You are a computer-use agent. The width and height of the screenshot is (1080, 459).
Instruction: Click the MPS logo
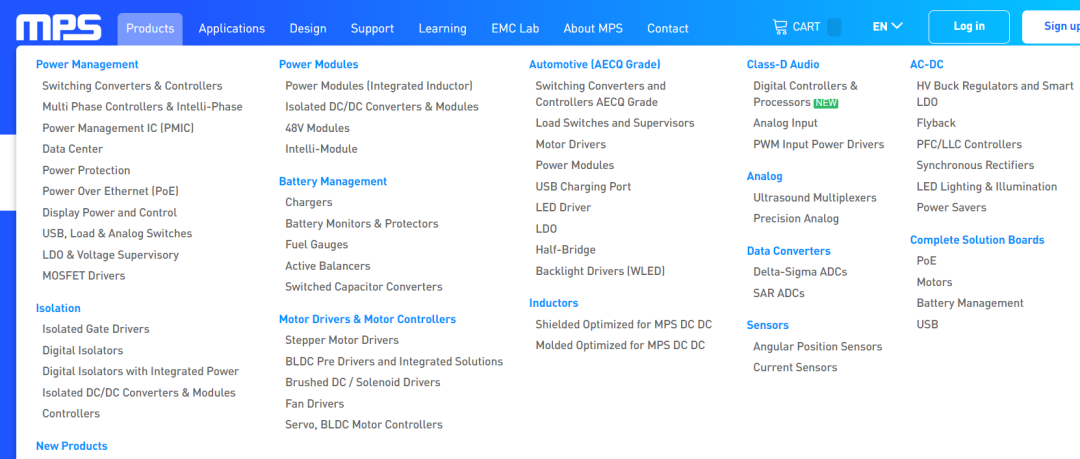tap(59, 27)
